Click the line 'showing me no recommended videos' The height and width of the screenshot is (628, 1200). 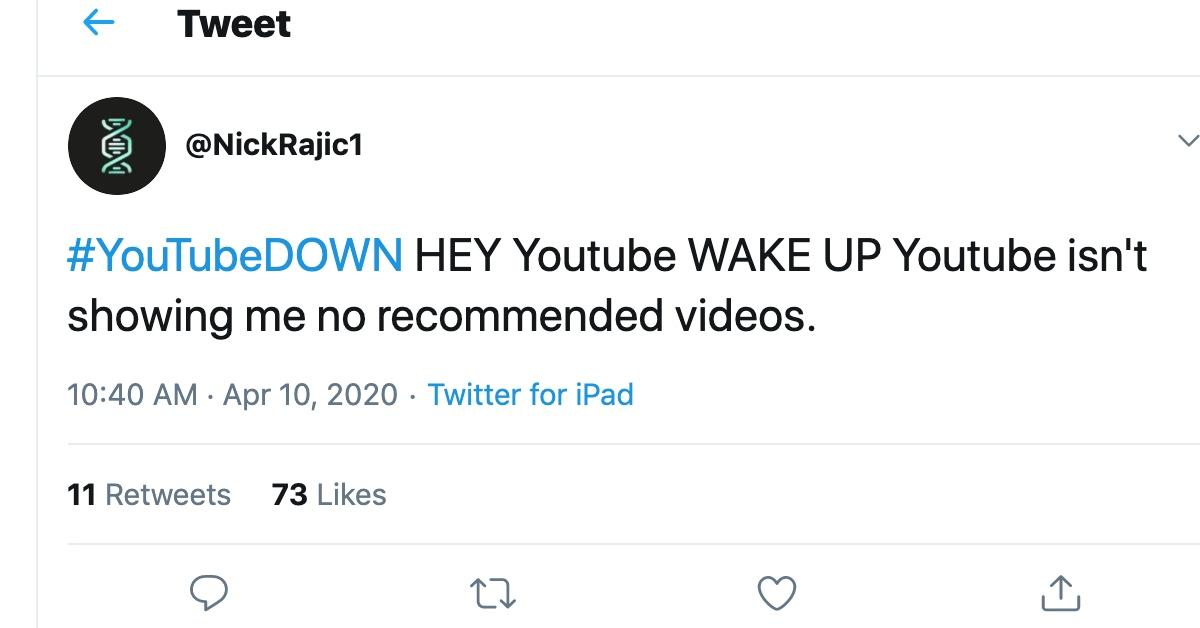pos(441,317)
